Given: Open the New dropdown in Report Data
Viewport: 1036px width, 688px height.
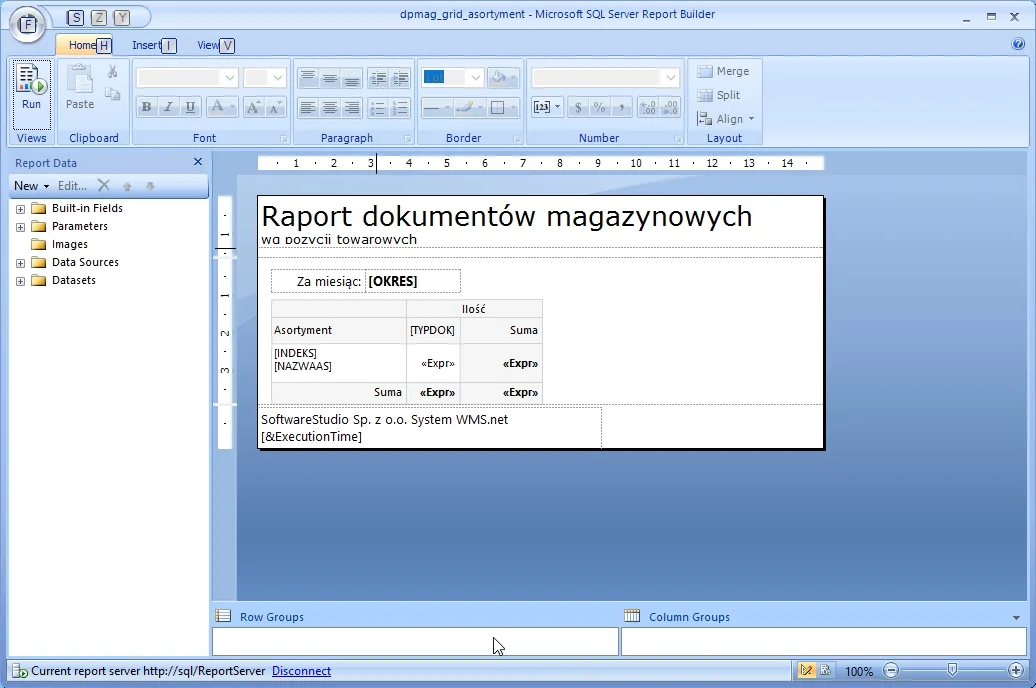Looking at the screenshot, I should click(31, 186).
